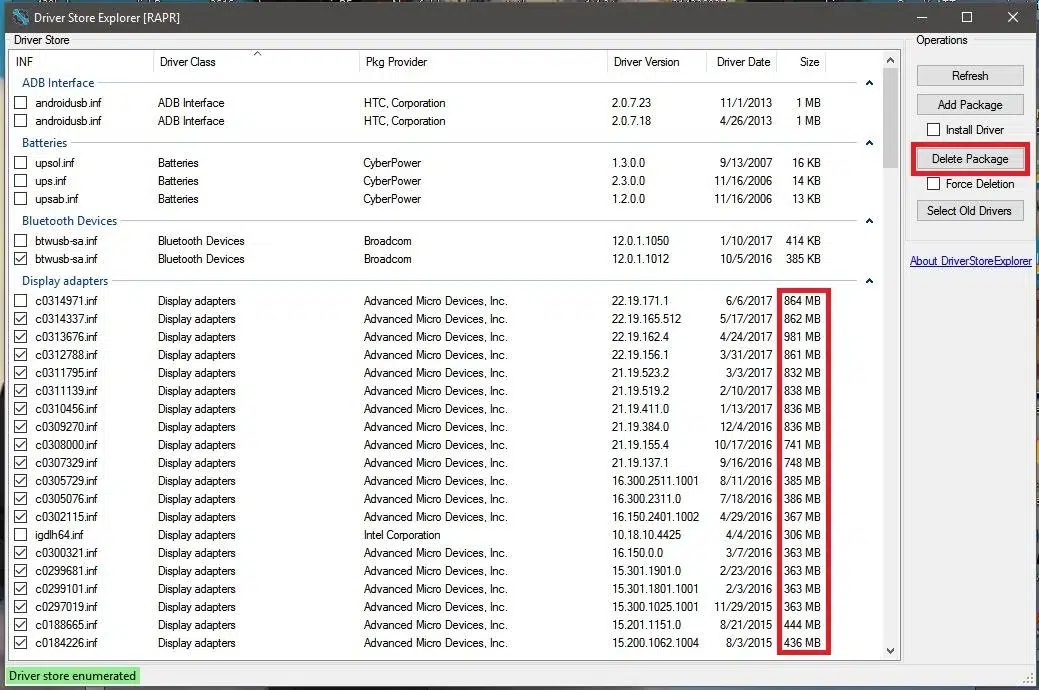Uncheck the c0305729.inf driver

click(21, 481)
